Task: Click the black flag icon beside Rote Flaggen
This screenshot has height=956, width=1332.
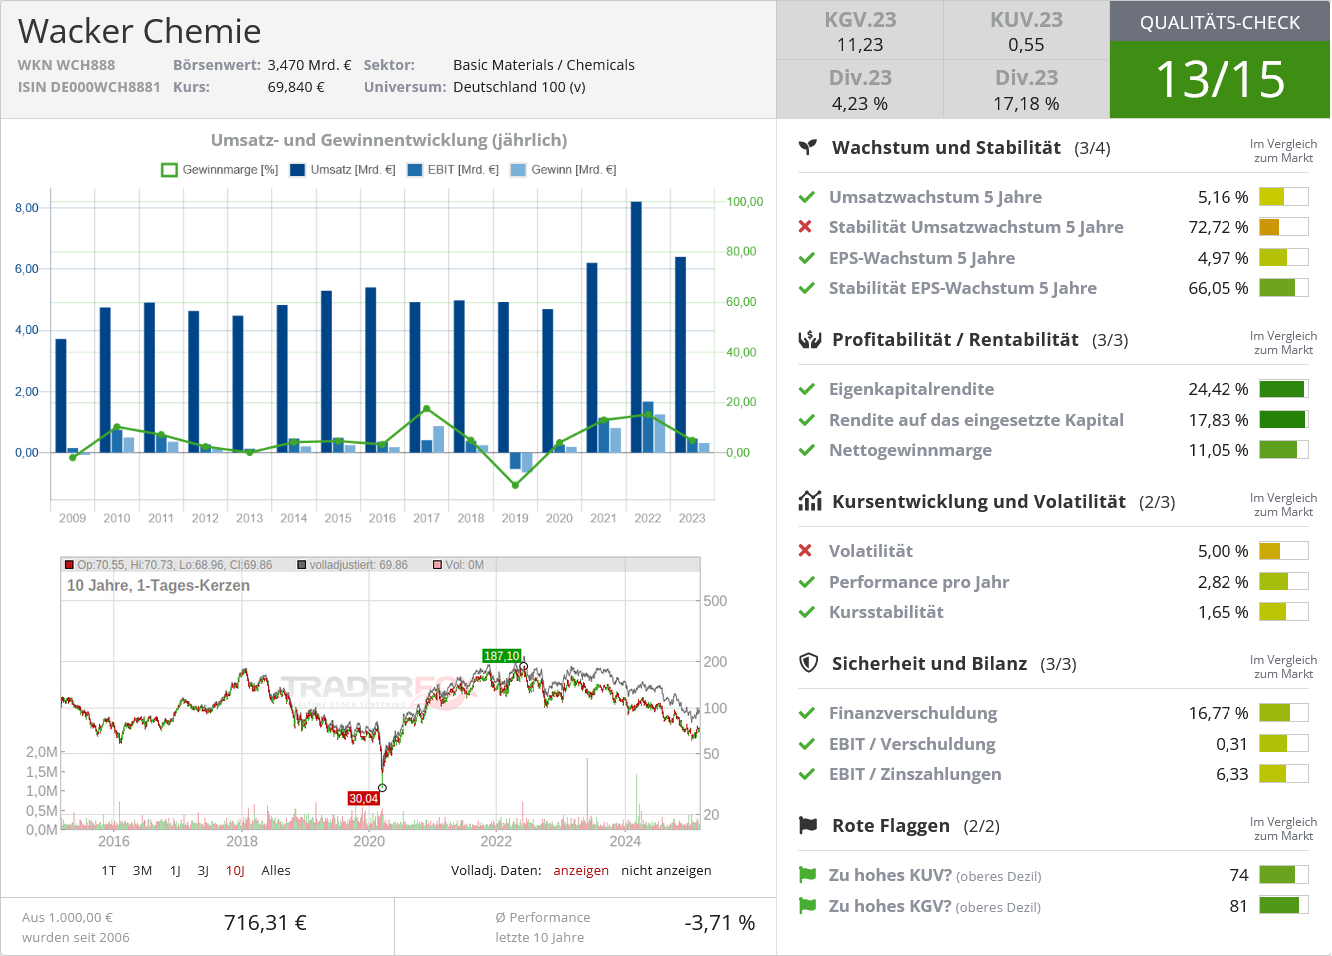Action: (808, 825)
